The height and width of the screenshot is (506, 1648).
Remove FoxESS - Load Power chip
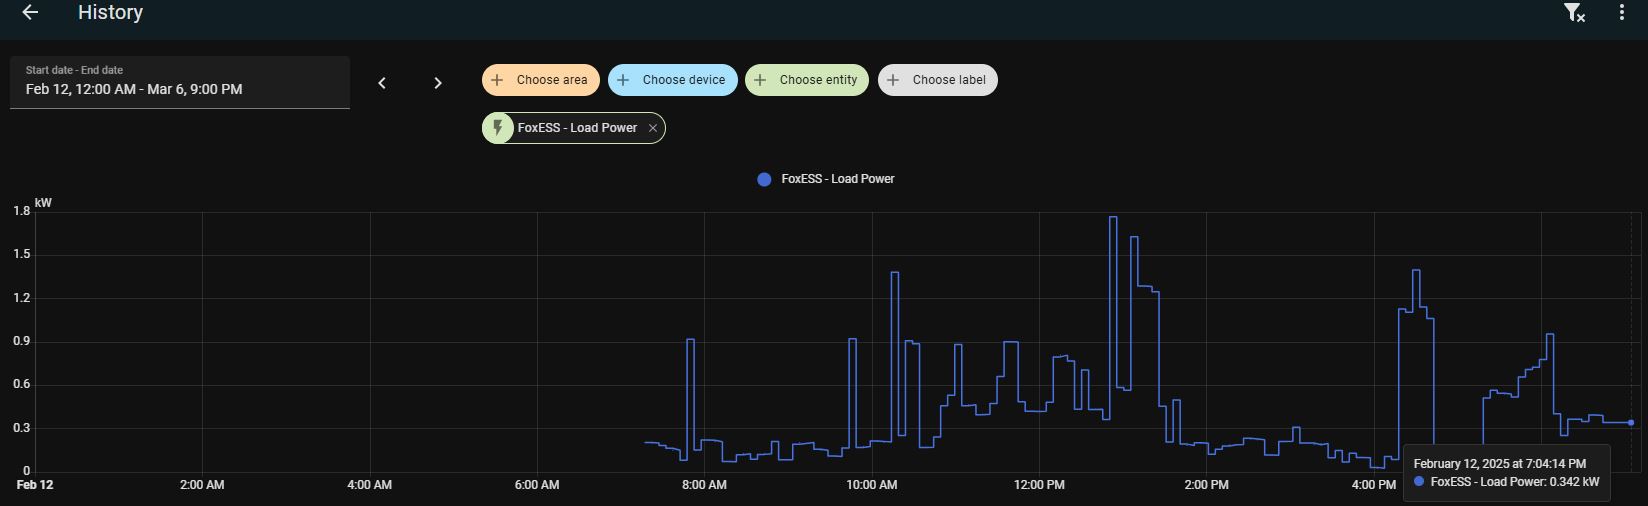(653, 128)
